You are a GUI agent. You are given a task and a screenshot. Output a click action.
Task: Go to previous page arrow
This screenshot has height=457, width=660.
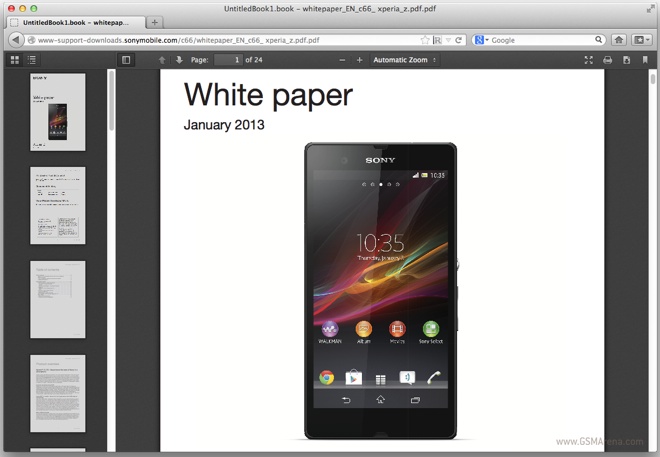point(162,60)
